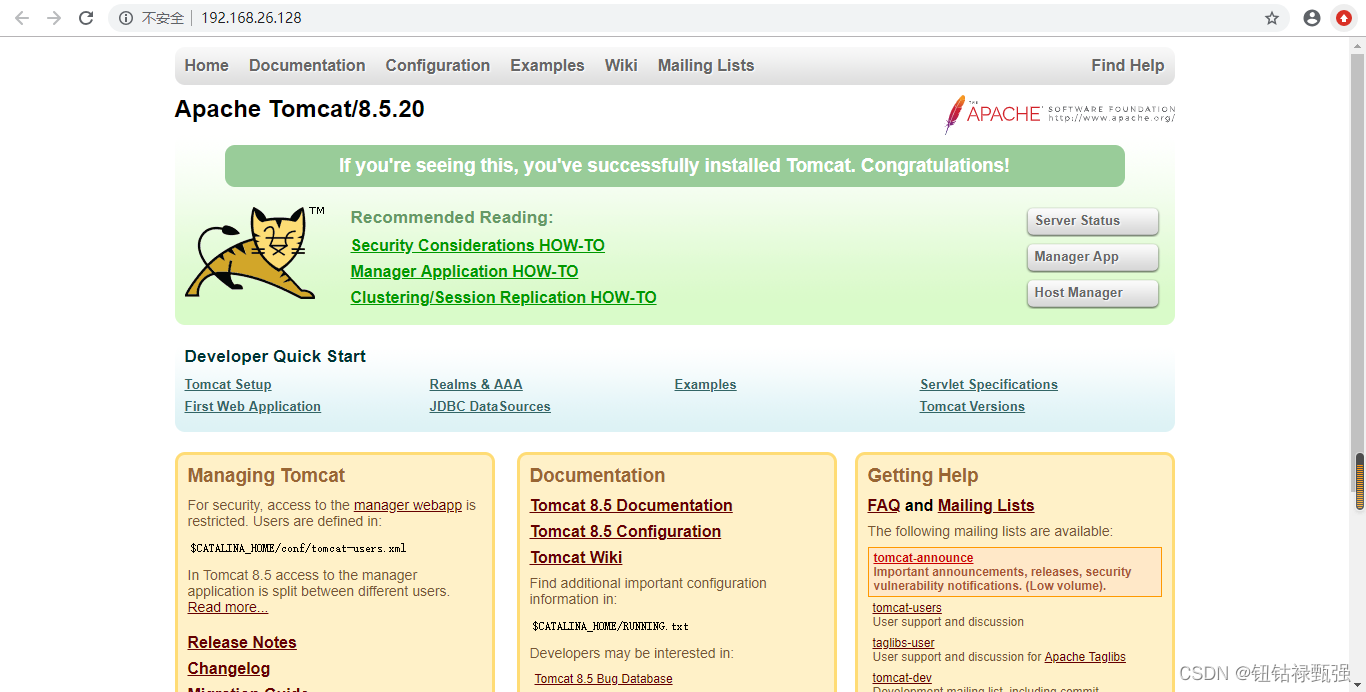Open the Tomcat Setup link
The width and height of the screenshot is (1366, 692).
click(x=228, y=384)
